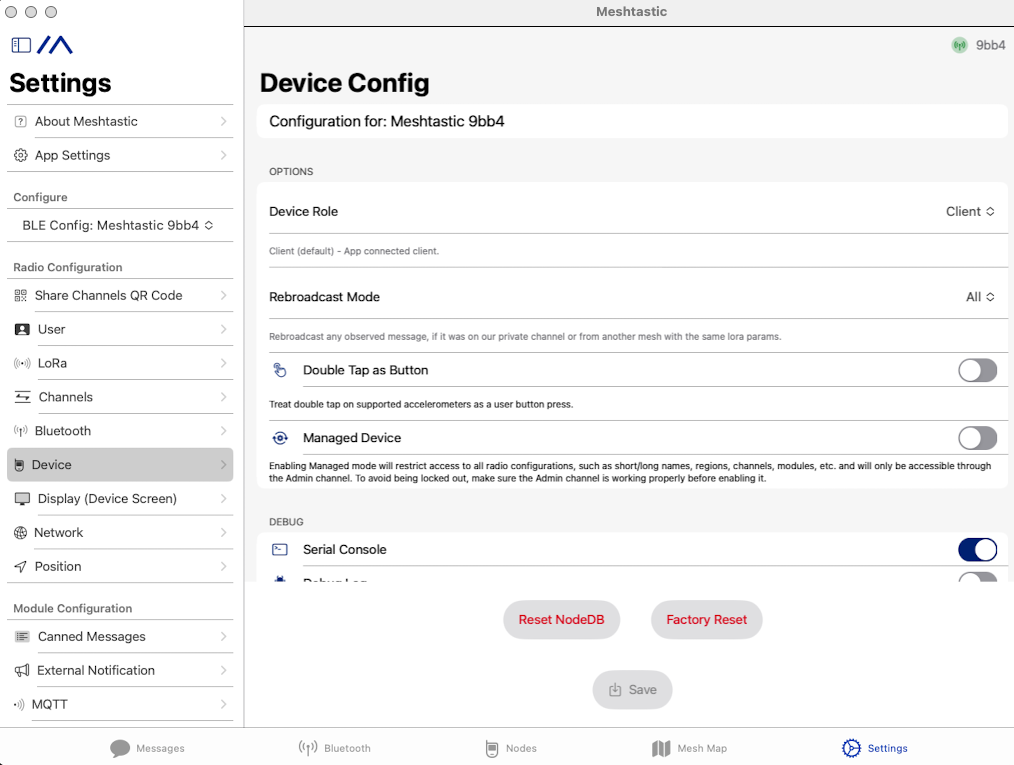Screen dimensions: 1014x765
Task: Click the Messages speech bubble icon
Action: pyautogui.click(x=120, y=748)
